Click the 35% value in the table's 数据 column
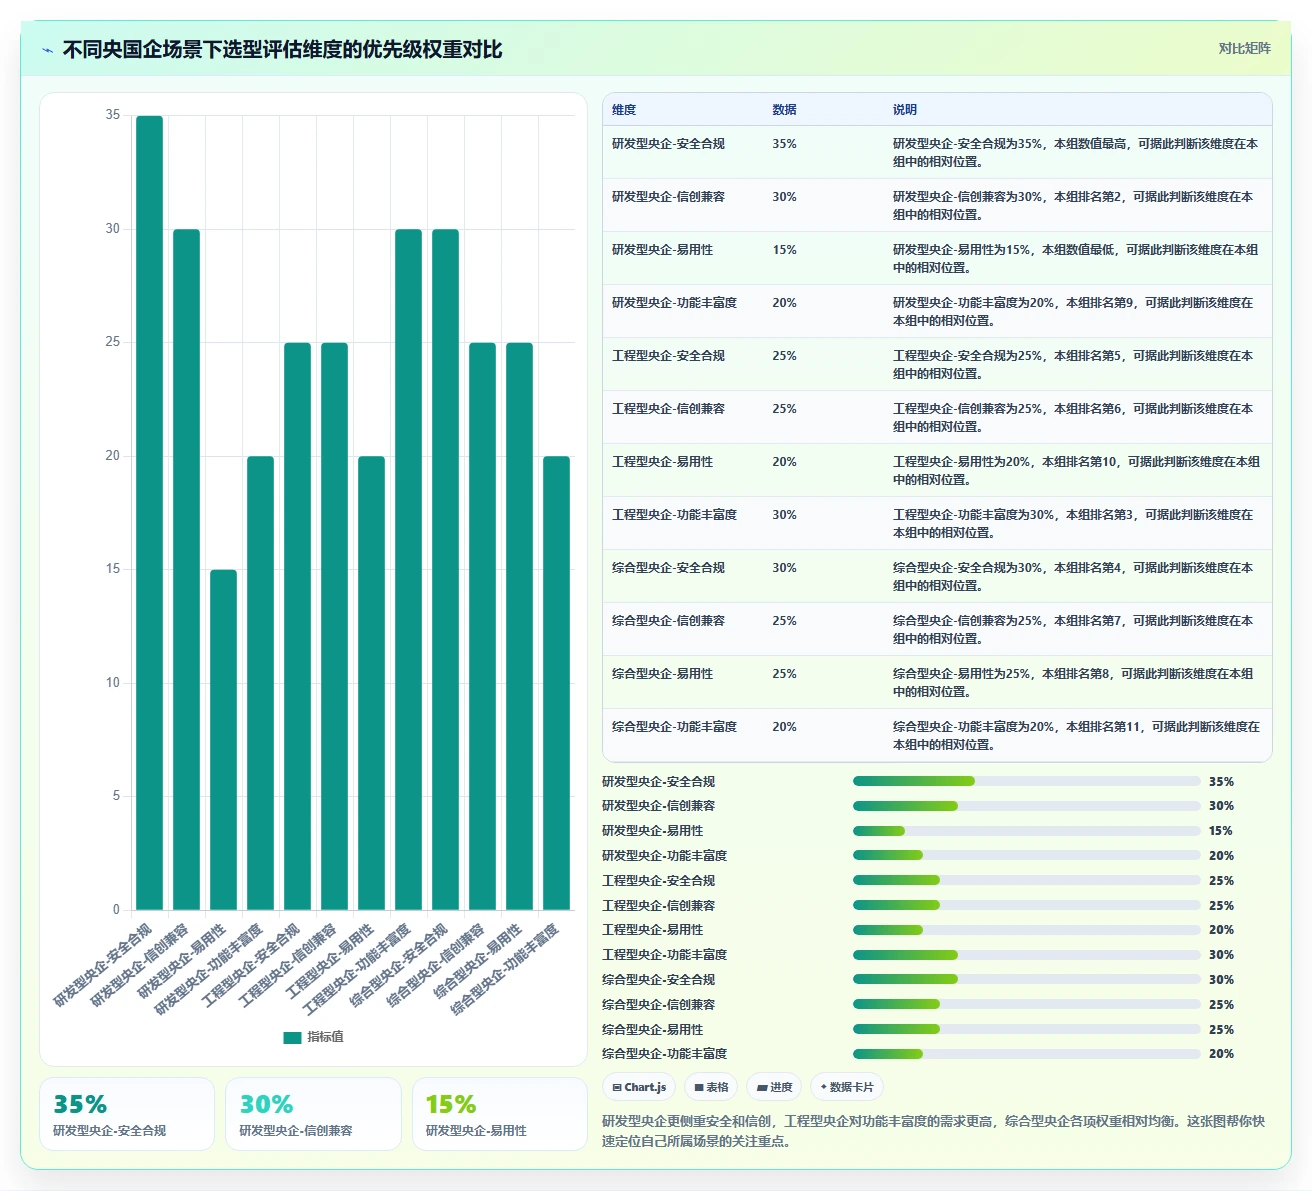This screenshot has width=1312, height=1191. click(784, 144)
